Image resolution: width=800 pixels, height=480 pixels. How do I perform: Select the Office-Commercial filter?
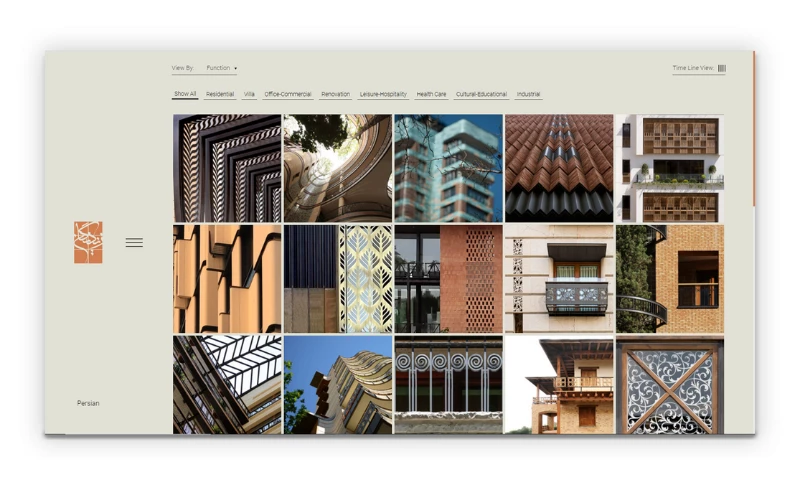pos(288,95)
